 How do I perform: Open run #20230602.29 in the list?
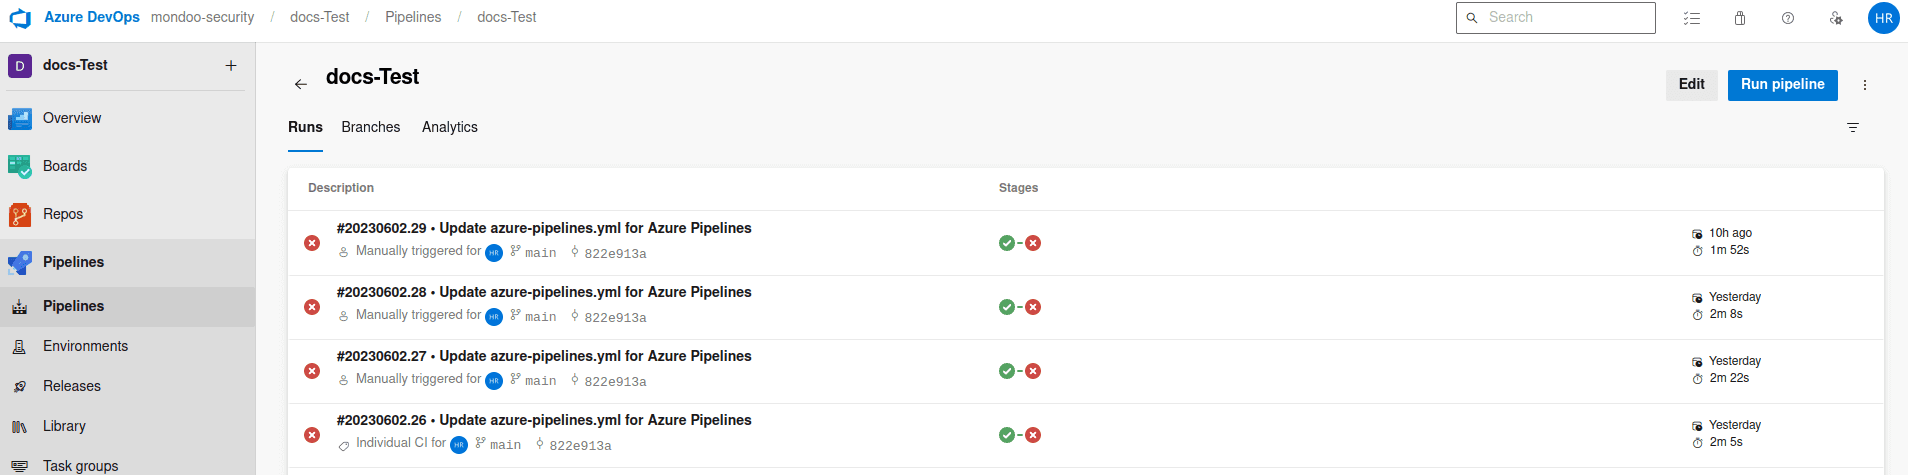[544, 228]
